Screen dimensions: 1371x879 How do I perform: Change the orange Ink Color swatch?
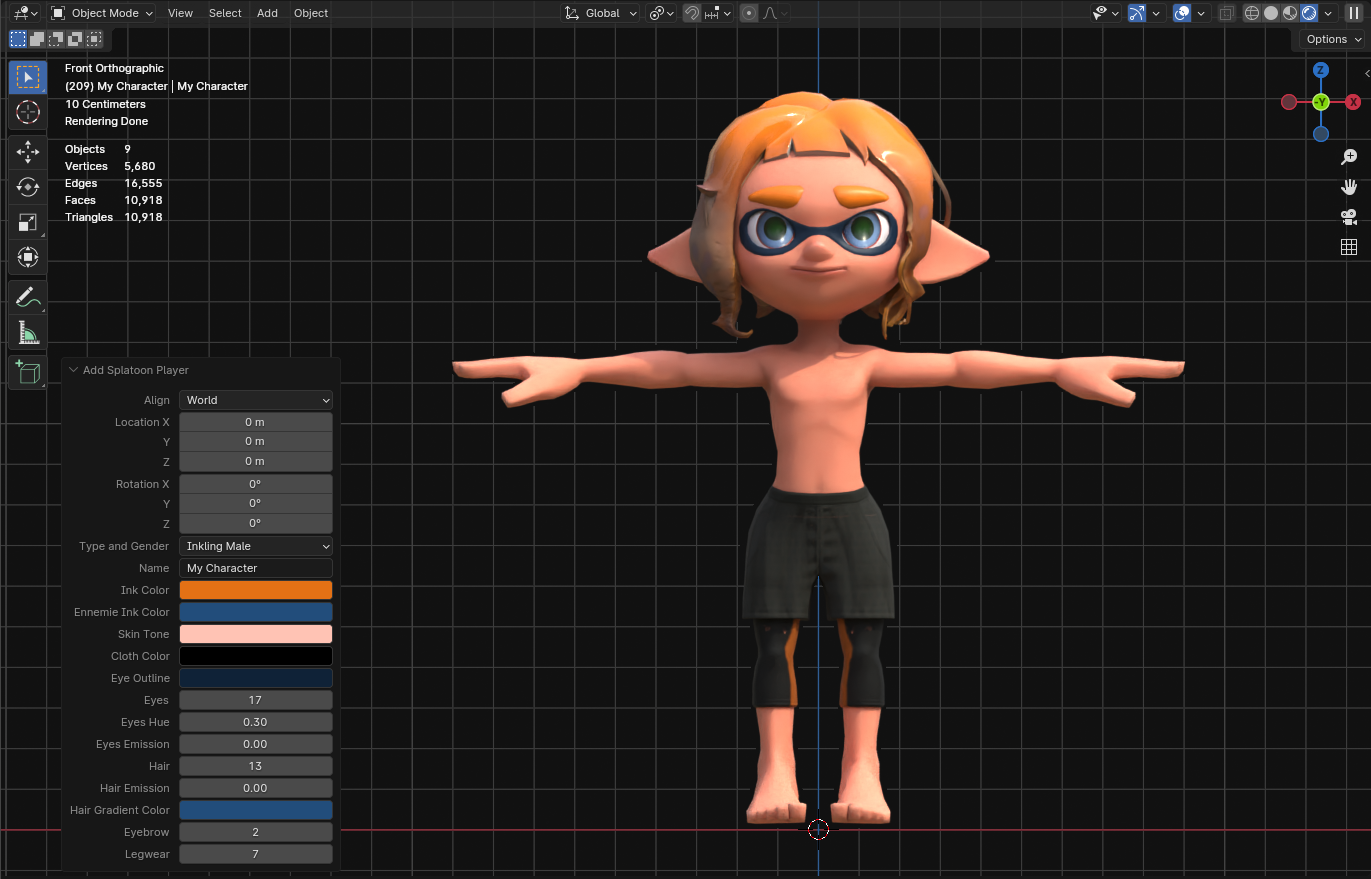[x=255, y=590]
